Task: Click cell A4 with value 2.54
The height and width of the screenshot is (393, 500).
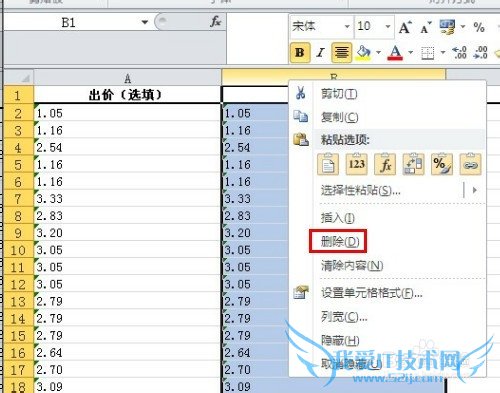Action: tap(127, 147)
